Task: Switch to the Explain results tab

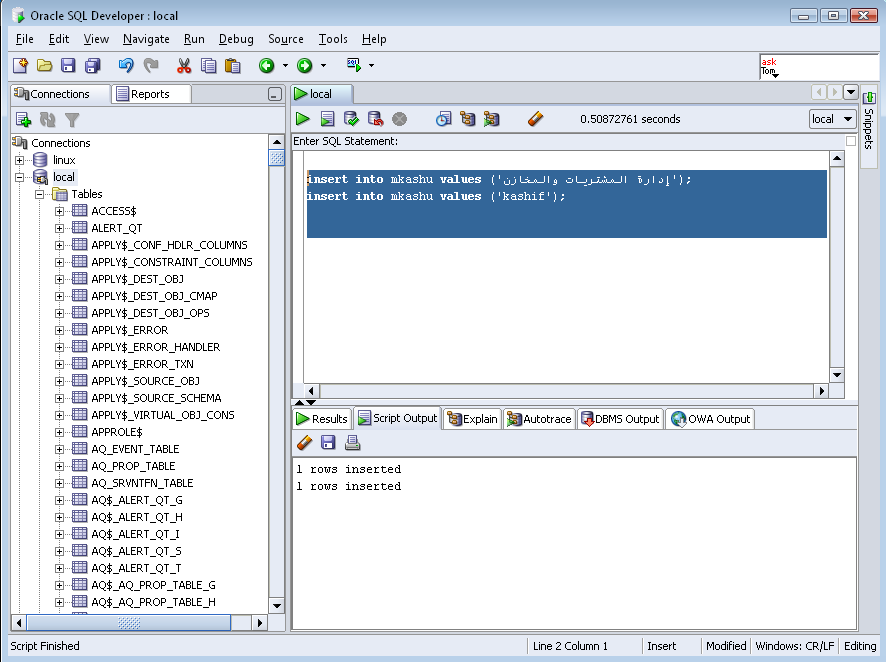Action: click(471, 418)
